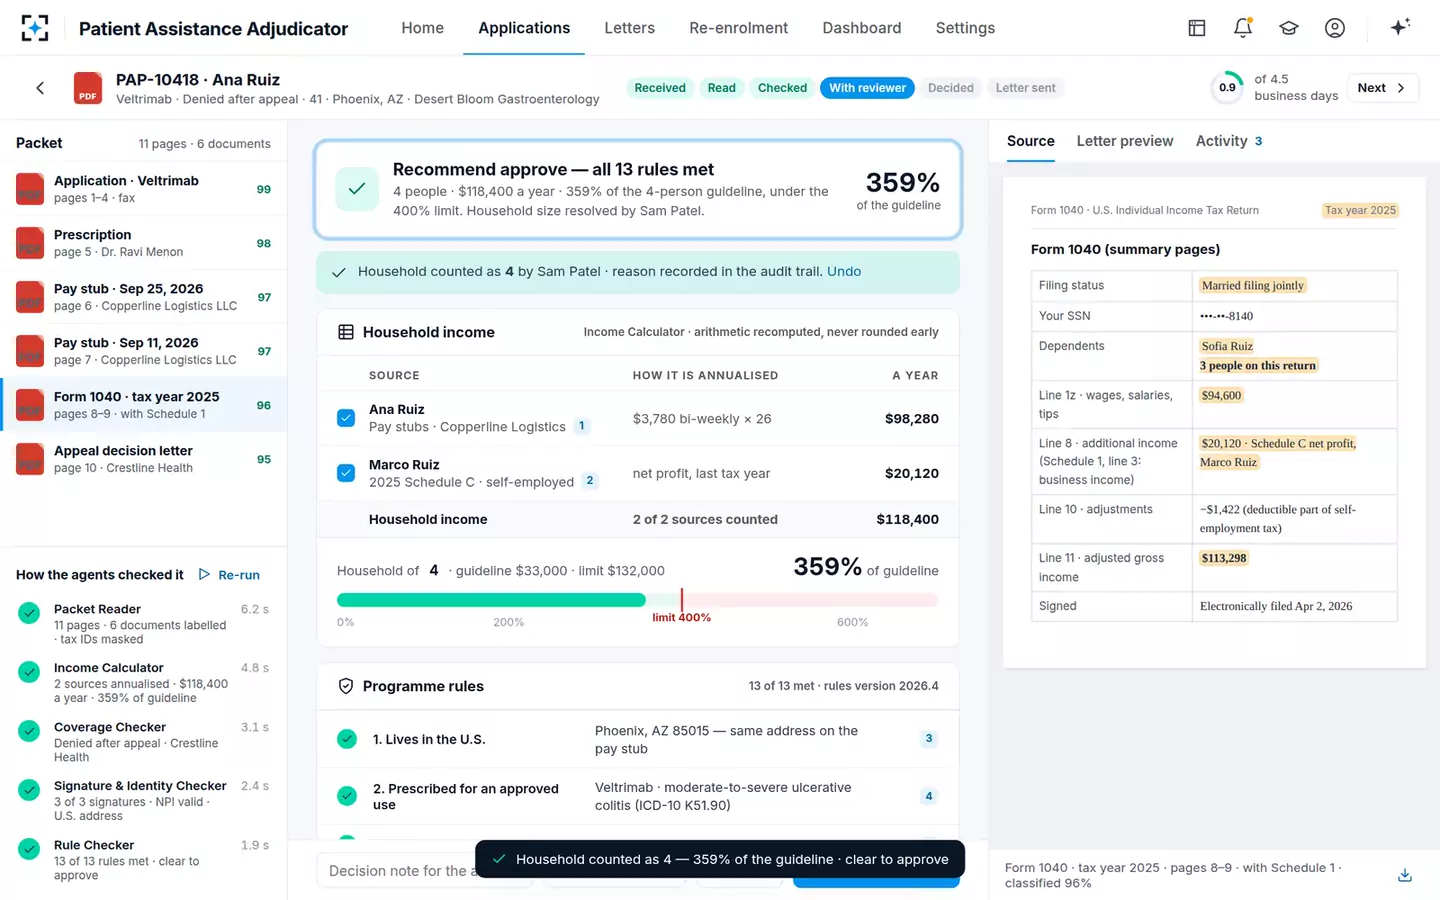Select Appeal decision letter in packet
This screenshot has height=900, width=1440.
coord(144,459)
